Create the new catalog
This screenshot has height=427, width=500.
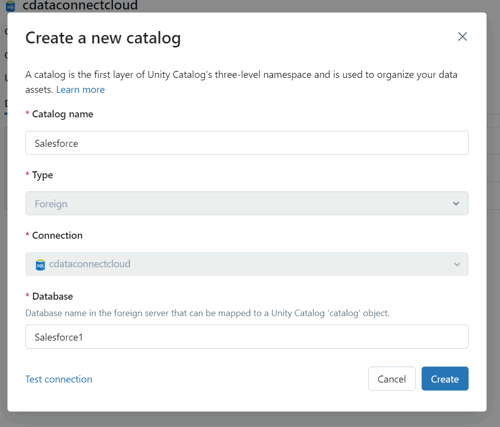click(445, 379)
